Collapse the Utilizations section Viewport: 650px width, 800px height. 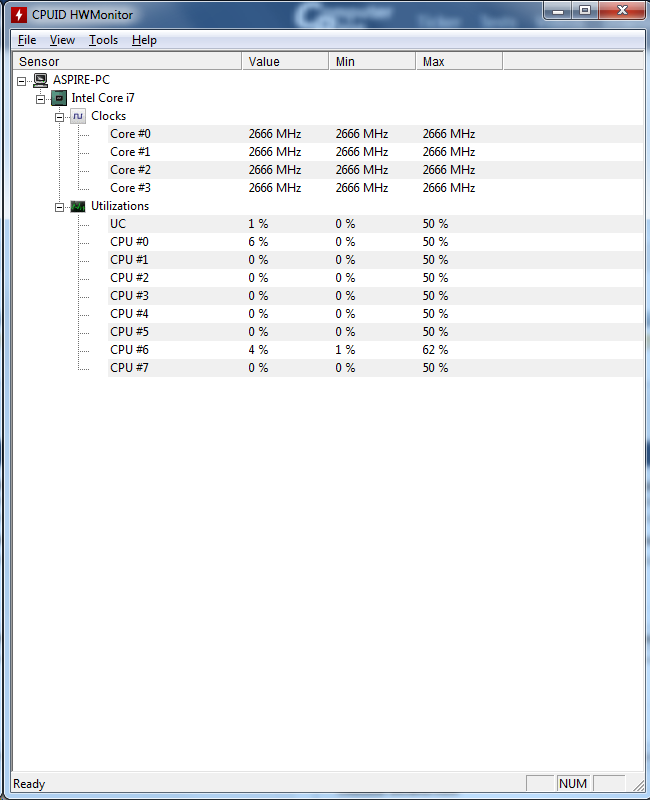(59, 207)
